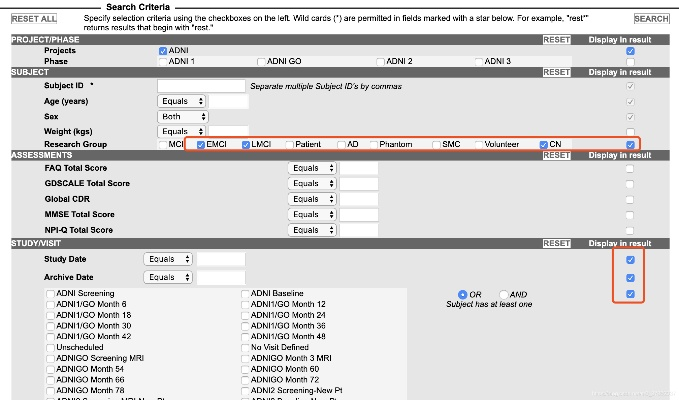Image resolution: width=679 pixels, height=400 pixels.
Task: Open the Study Date Equals dropdown
Action: pos(168,259)
